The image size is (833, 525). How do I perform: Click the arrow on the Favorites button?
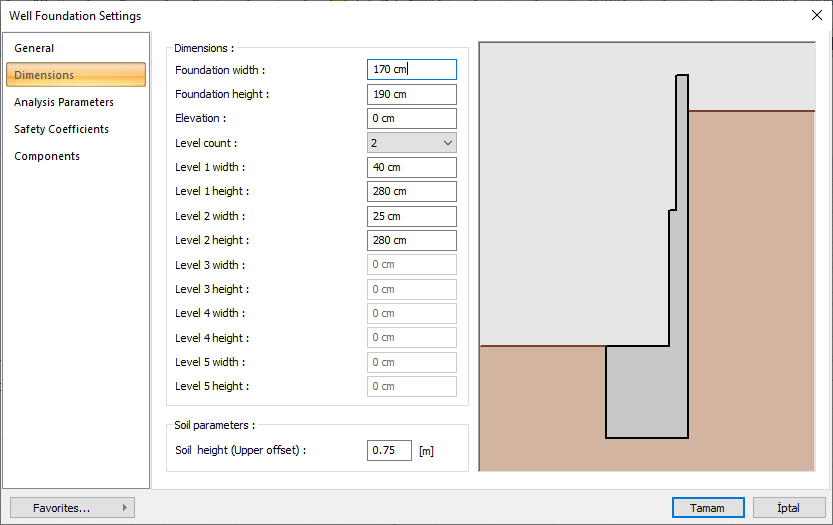[x=125, y=508]
